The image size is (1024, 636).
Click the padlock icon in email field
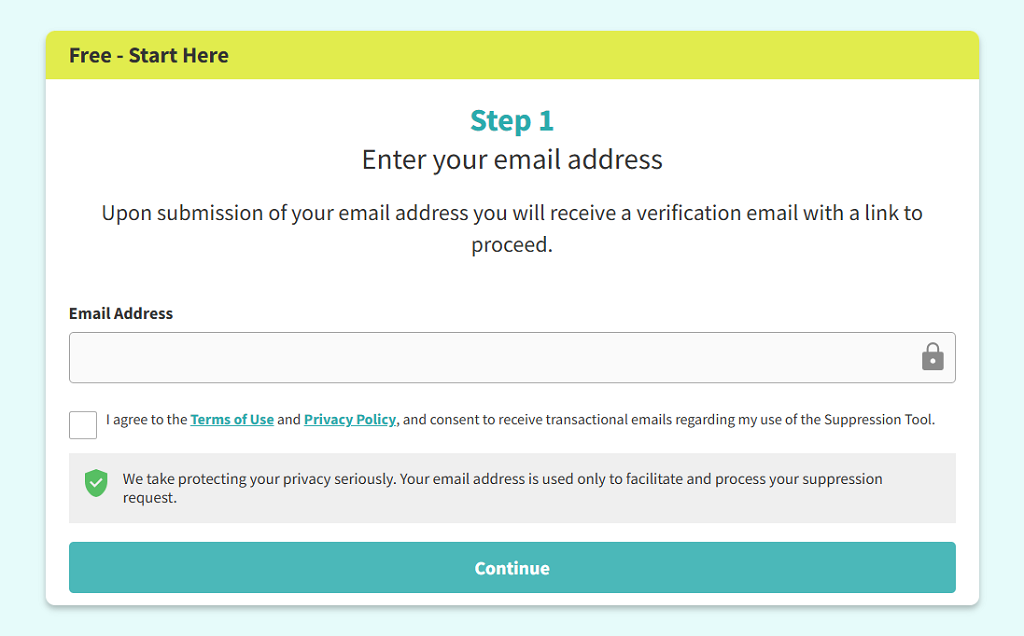pyautogui.click(x=932, y=357)
